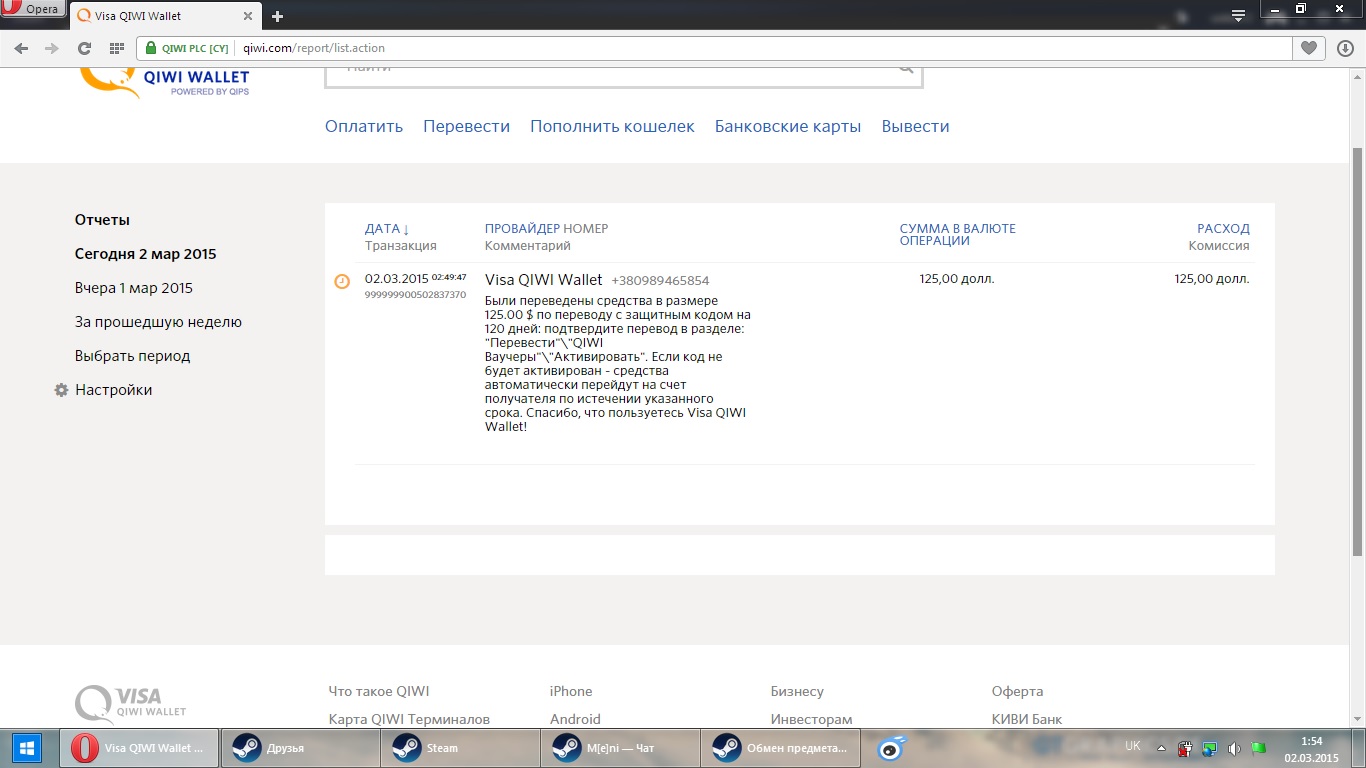Select transaction ID 999999900502837370
Image resolution: width=1366 pixels, height=768 pixels.
(x=415, y=295)
